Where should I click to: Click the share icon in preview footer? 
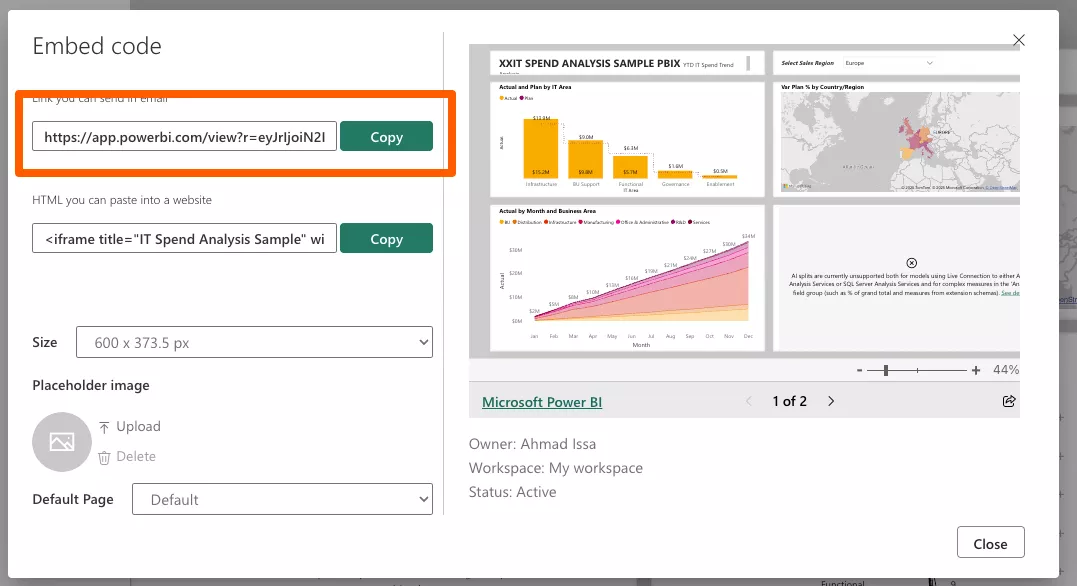click(x=1008, y=401)
